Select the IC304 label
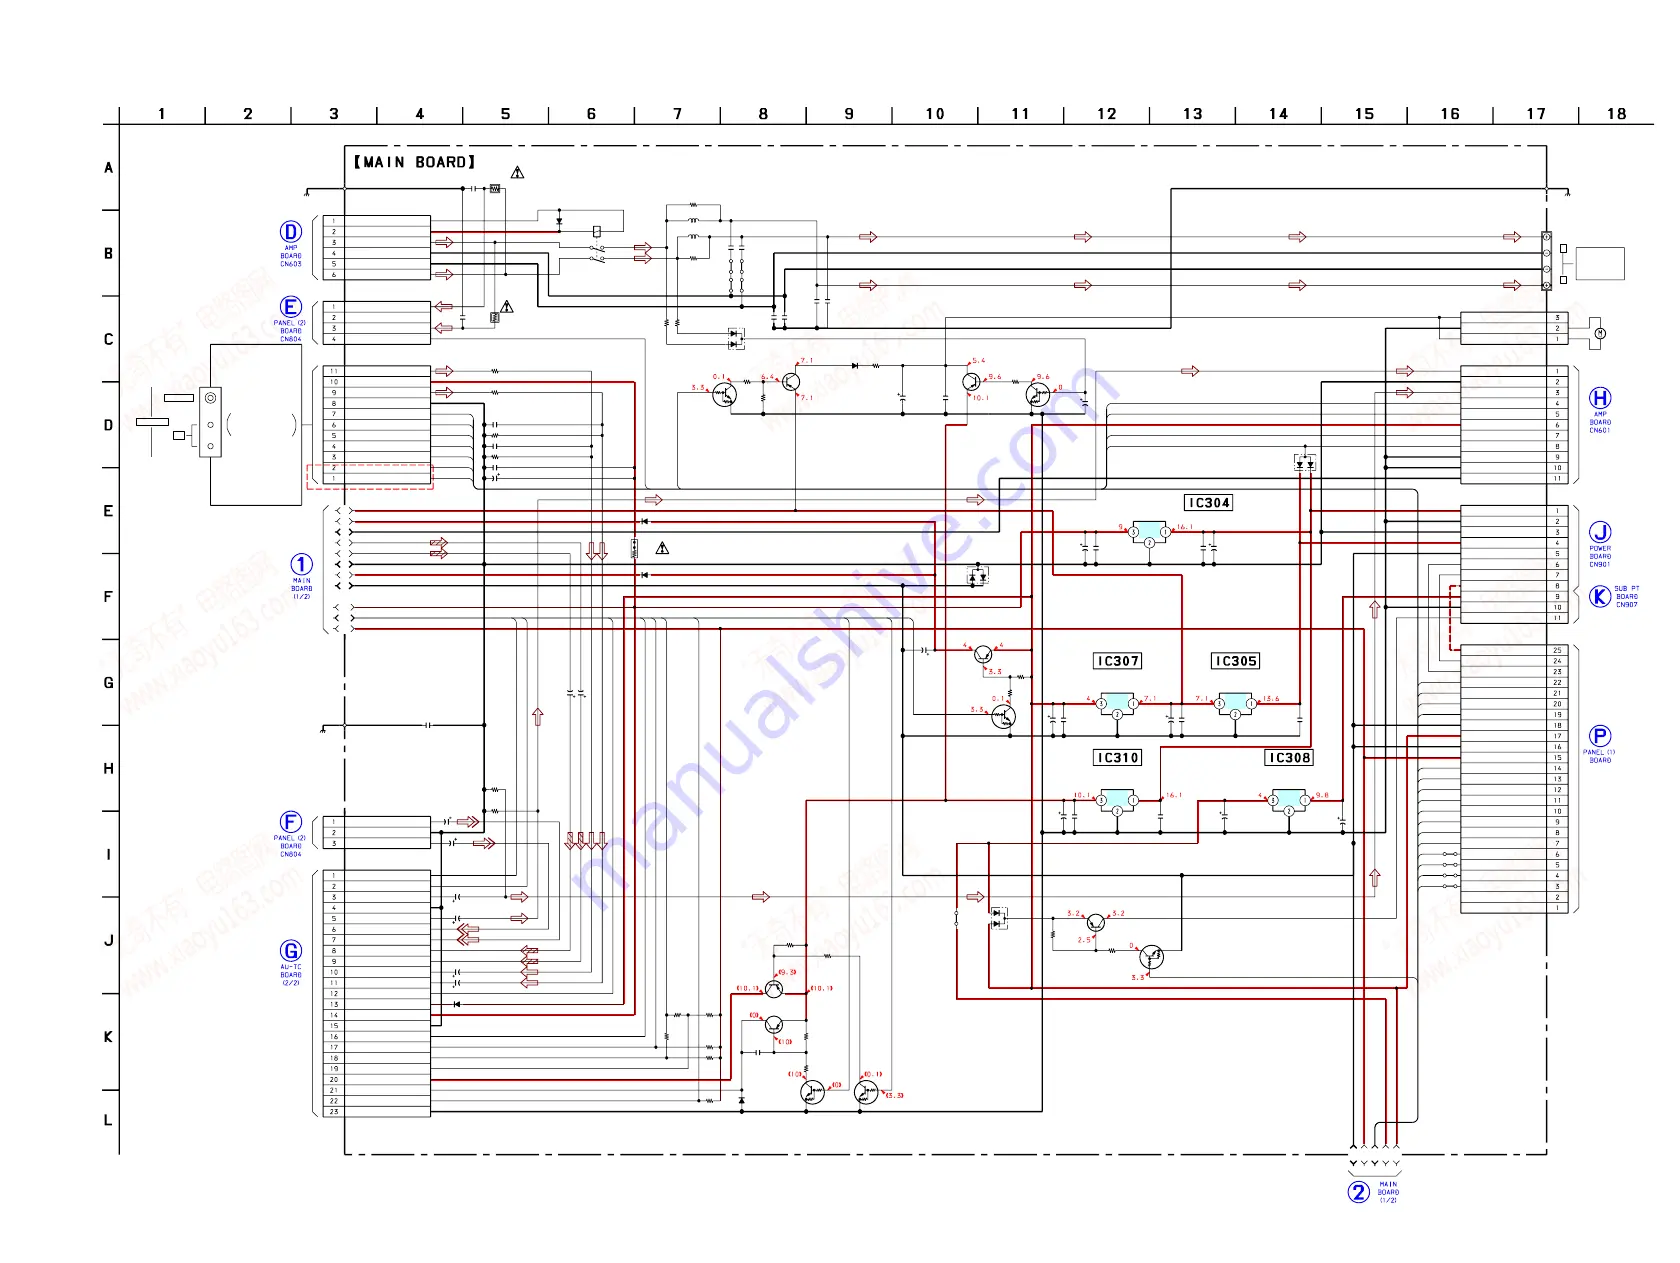The width and height of the screenshot is (1680, 1263). pos(1209,503)
